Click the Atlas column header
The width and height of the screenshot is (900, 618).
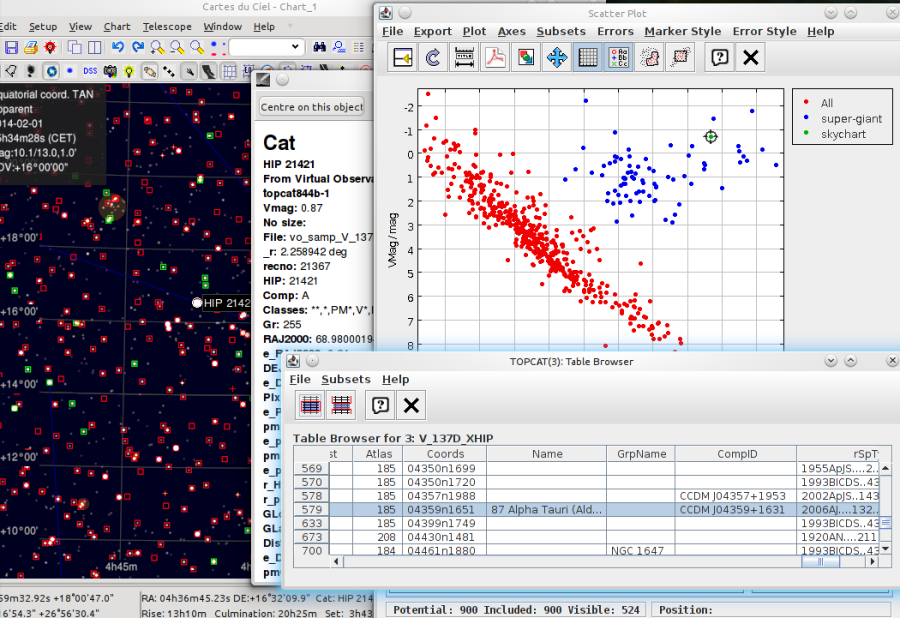[379, 454]
